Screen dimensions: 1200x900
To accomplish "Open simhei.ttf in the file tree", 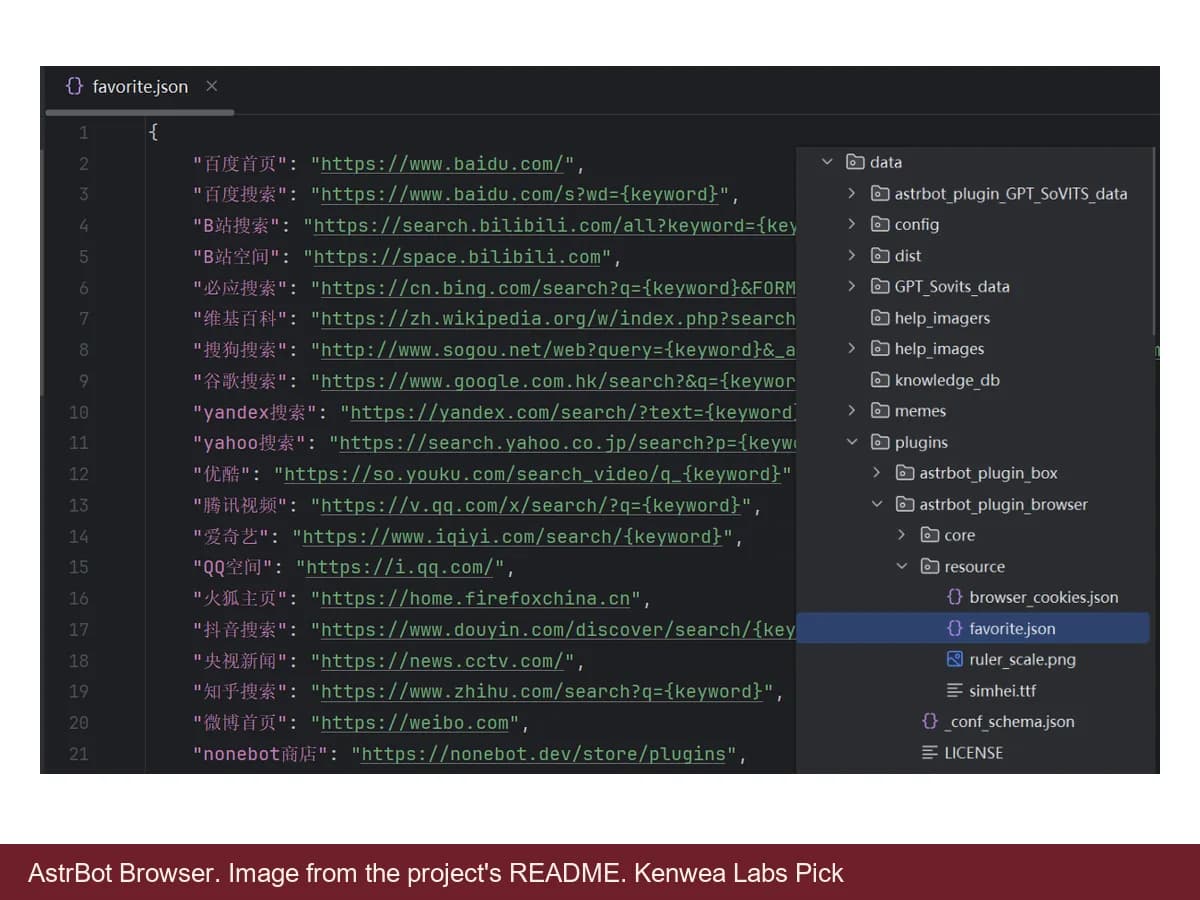I will (x=1003, y=690).
